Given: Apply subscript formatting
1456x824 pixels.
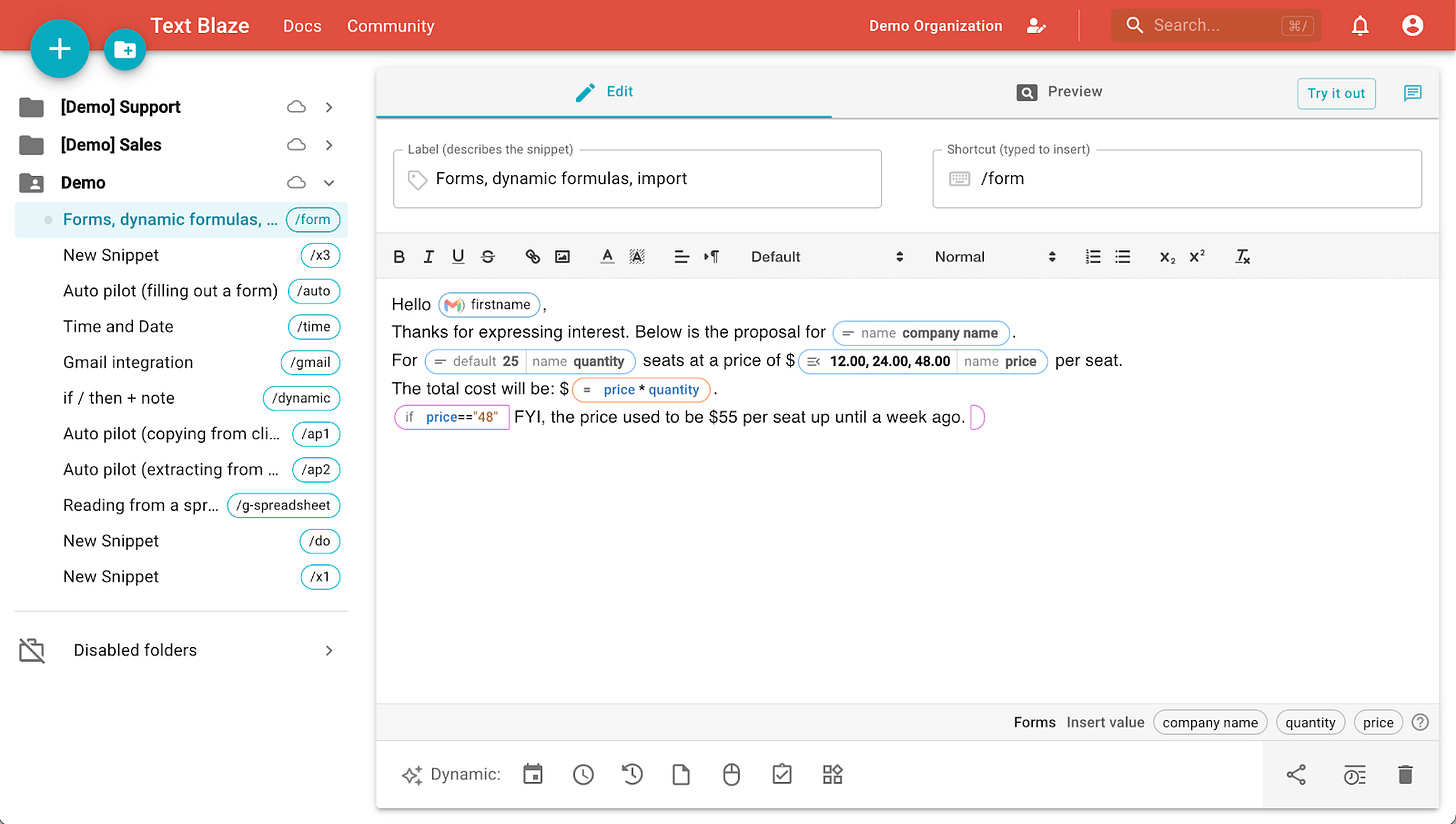Looking at the screenshot, I should (x=1167, y=257).
